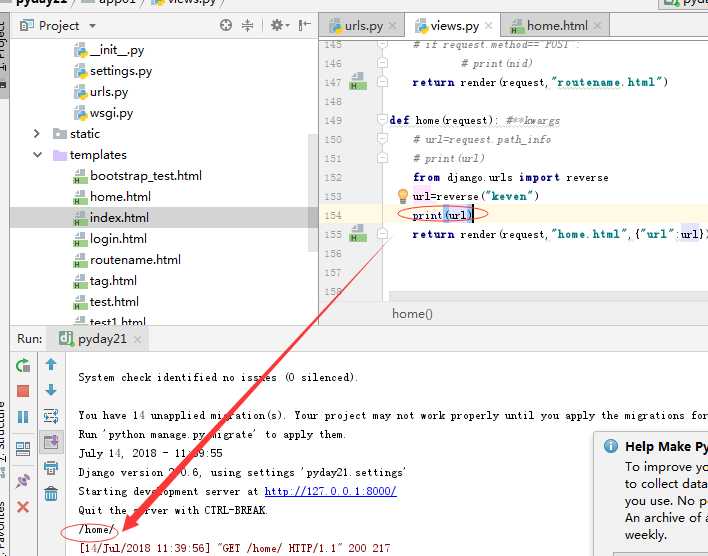708x556 pixels.
Task: Place the cursor on print(url) line
Action: click(x=442, y=215)
